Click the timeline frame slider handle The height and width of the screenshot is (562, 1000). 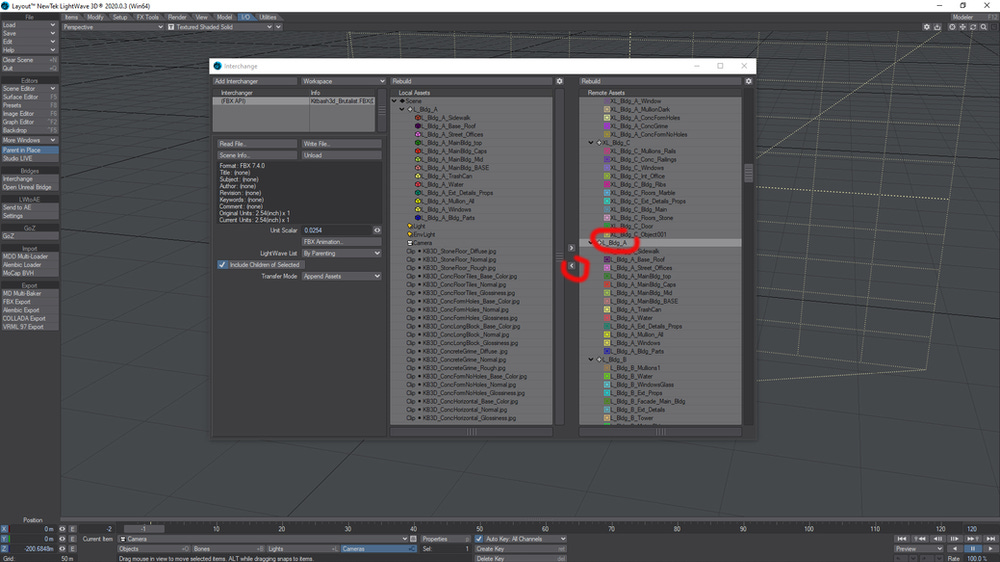click(143, 529)
